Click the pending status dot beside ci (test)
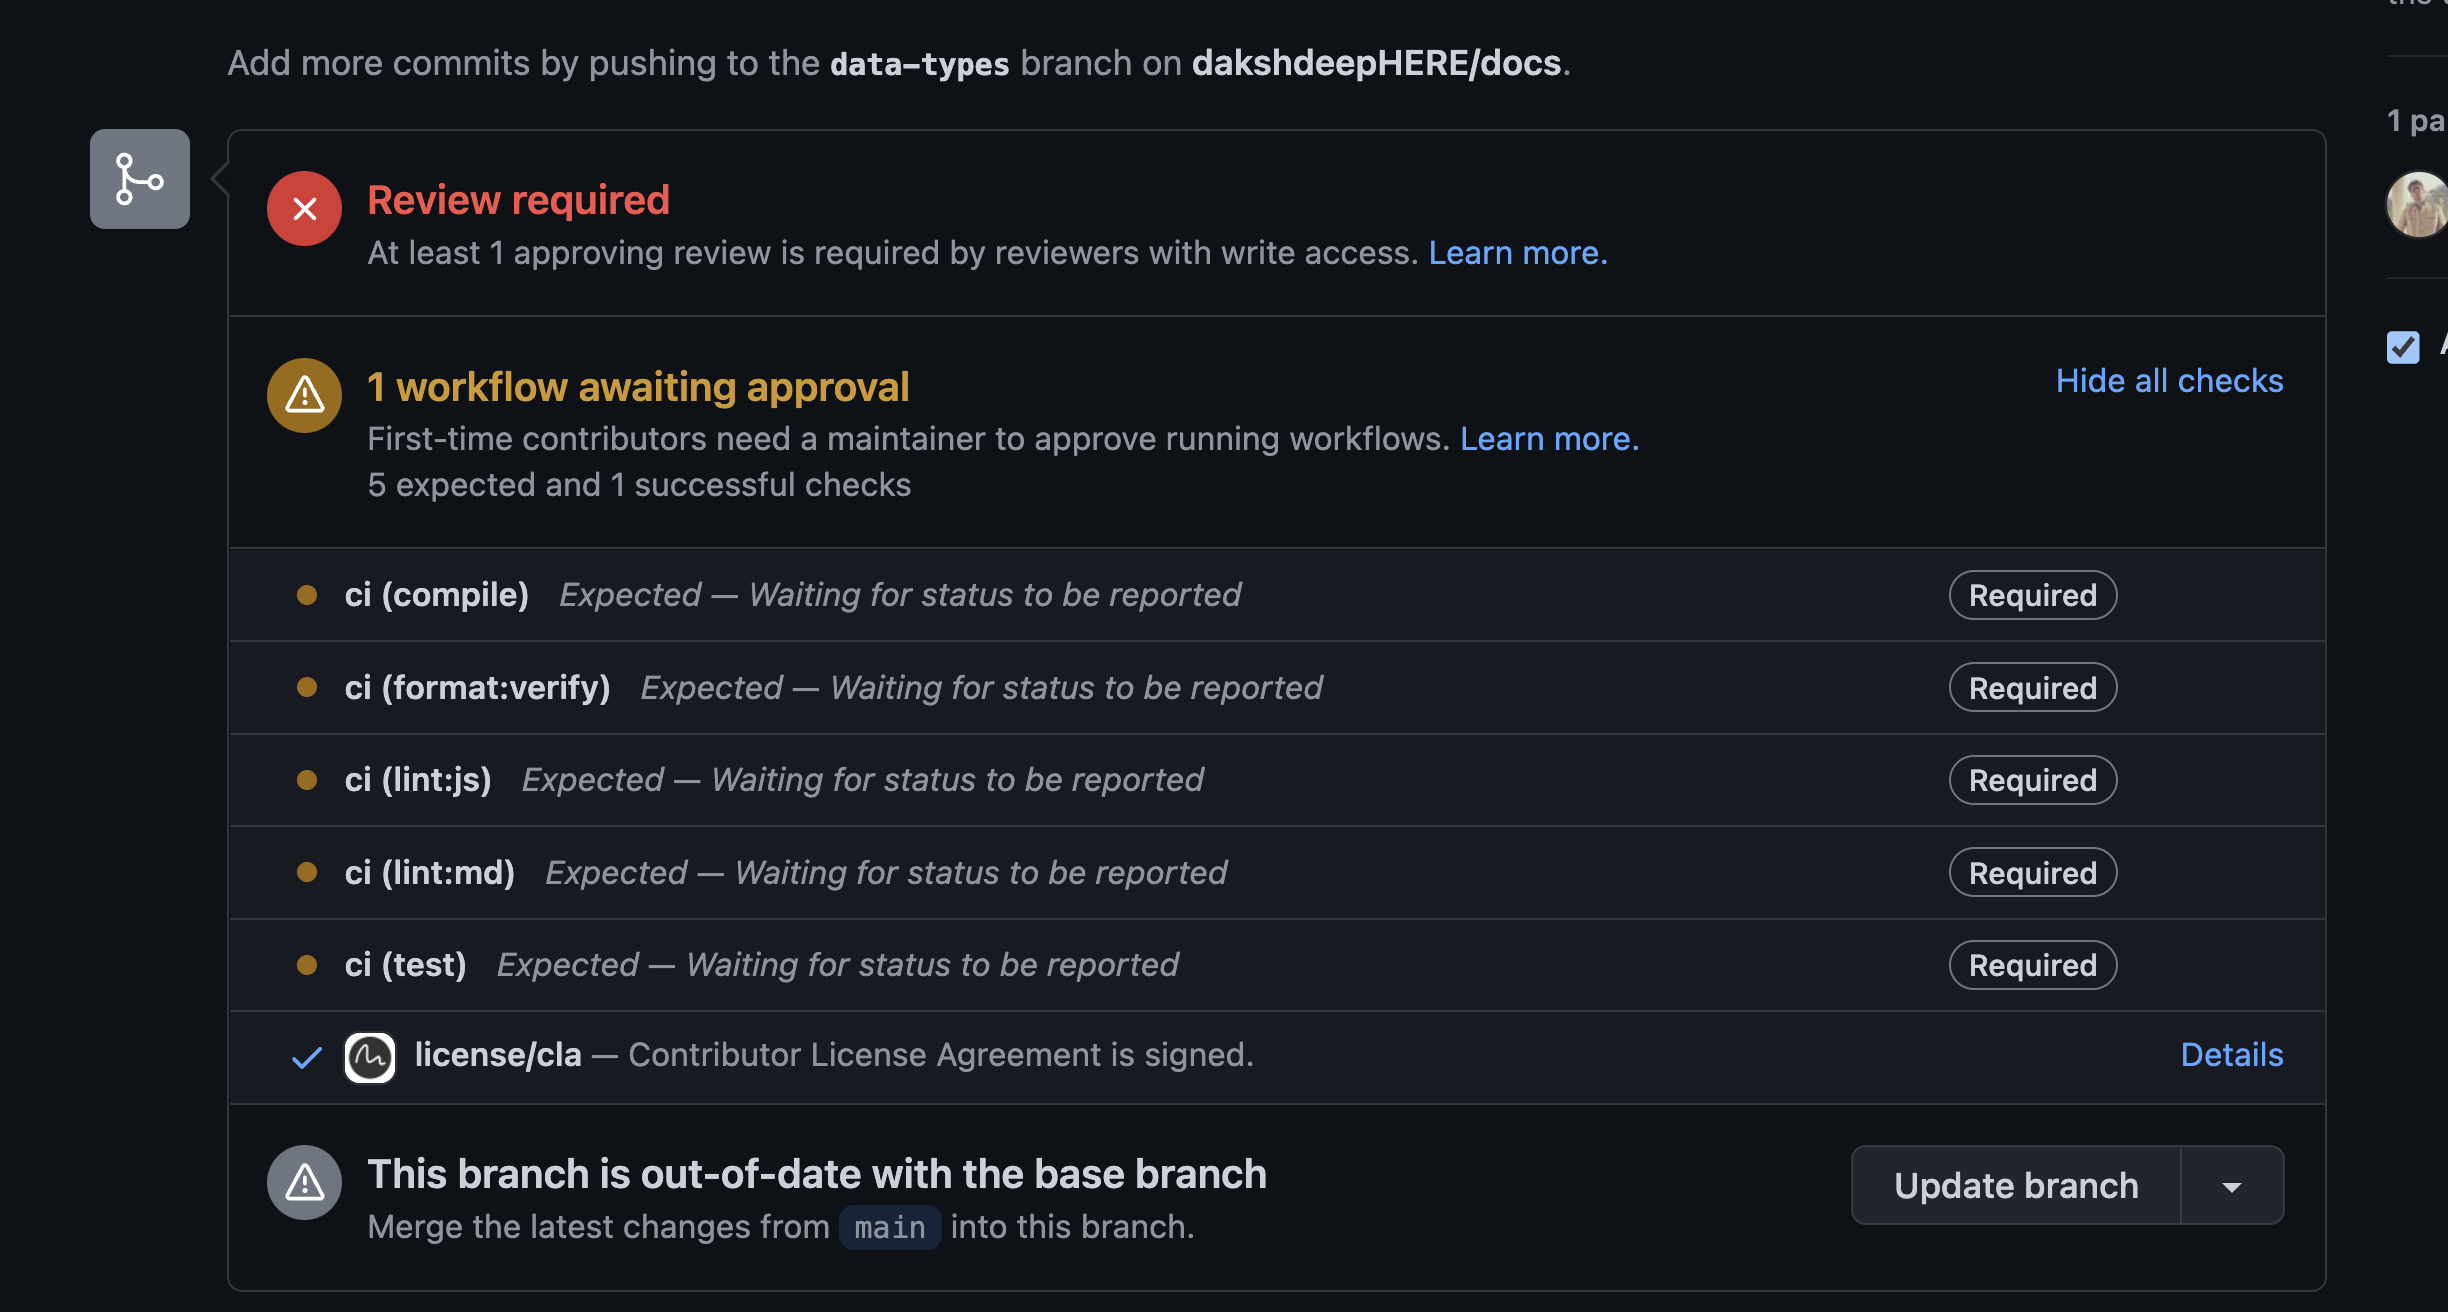2448x1312 pixels. 308,964
